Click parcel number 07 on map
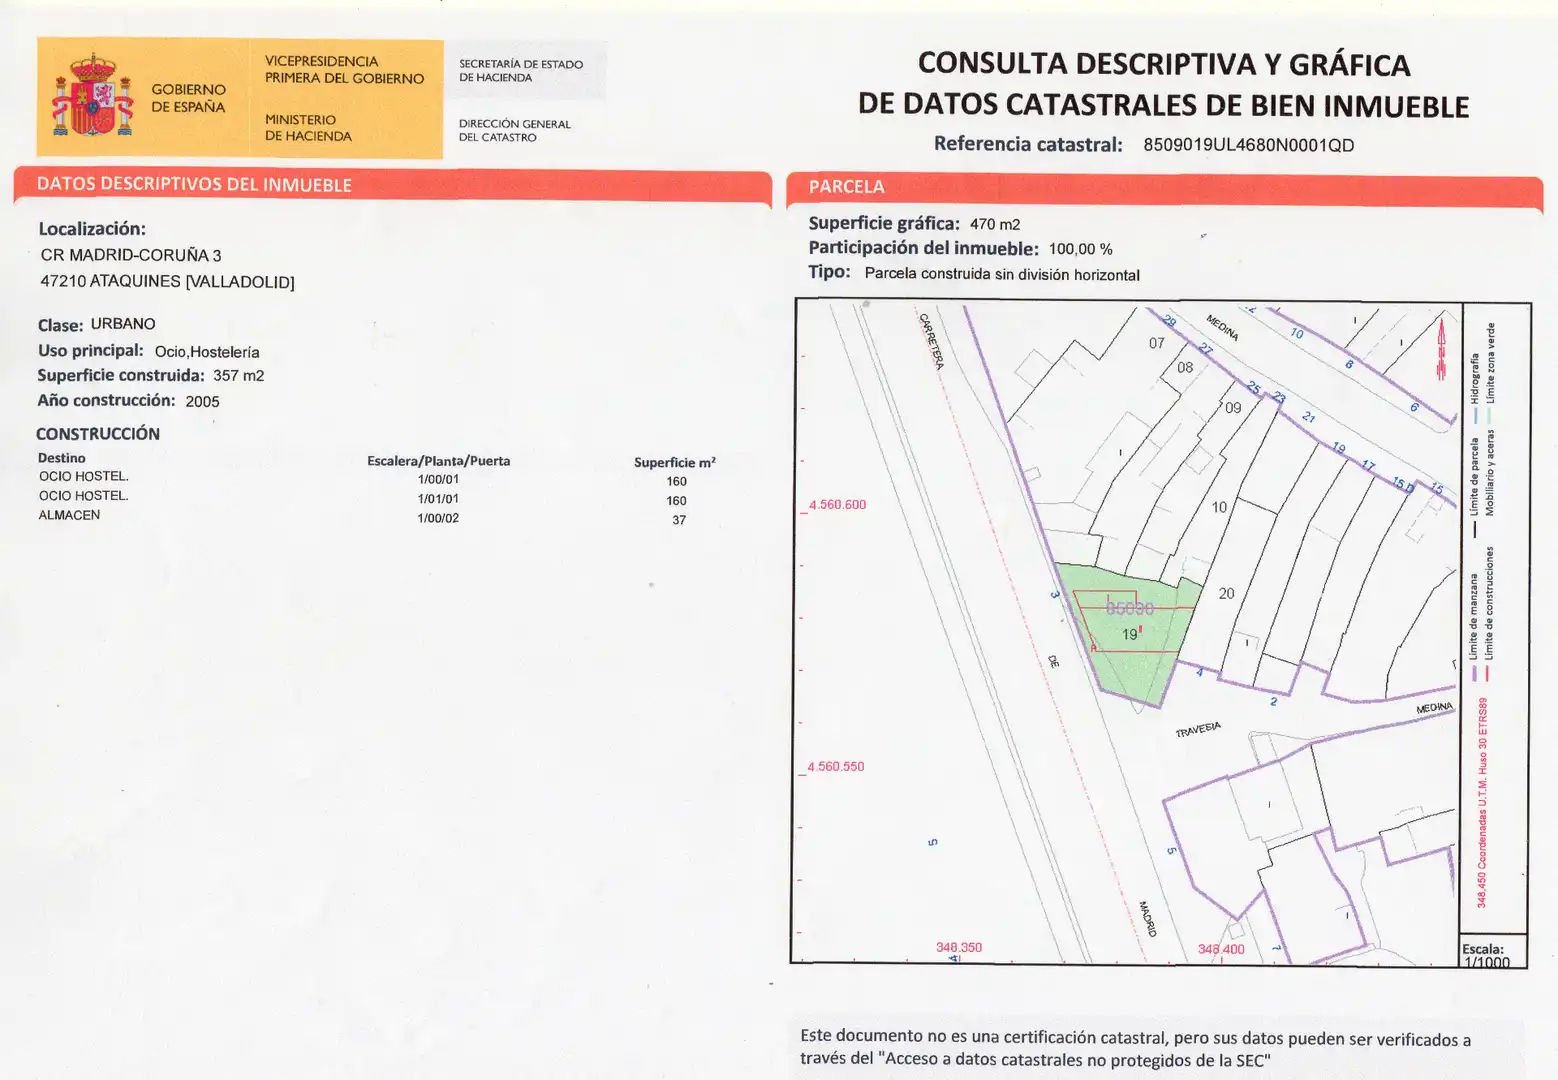The image size is (1558, 1080). (x=1157, y=343)
